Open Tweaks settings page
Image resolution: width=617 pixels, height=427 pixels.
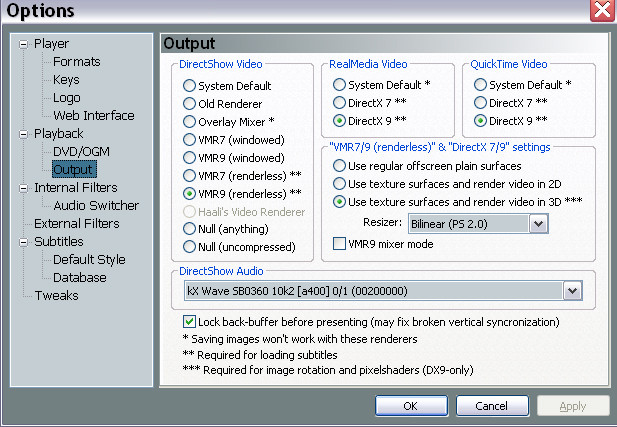(x=56, y=296)
